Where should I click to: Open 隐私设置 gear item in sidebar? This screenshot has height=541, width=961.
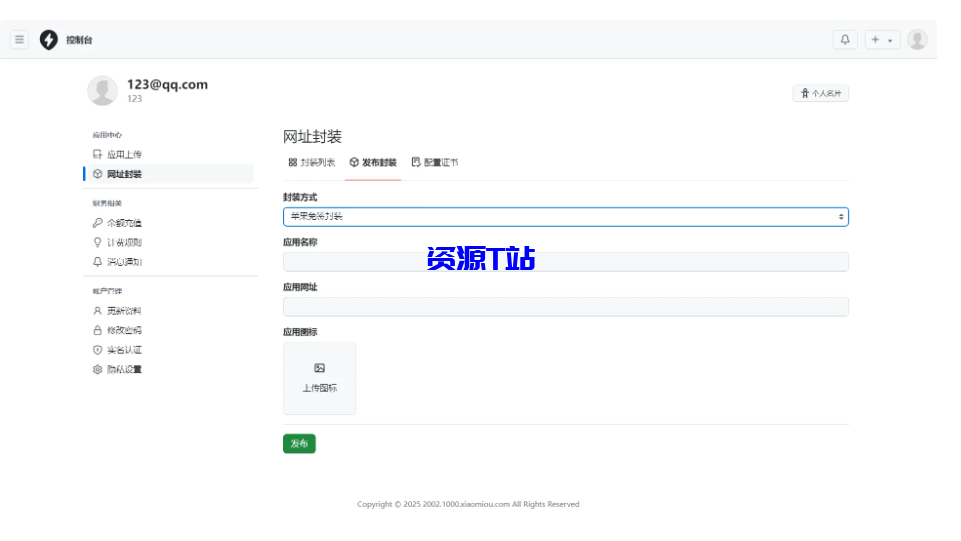click(x=170, y=369)
